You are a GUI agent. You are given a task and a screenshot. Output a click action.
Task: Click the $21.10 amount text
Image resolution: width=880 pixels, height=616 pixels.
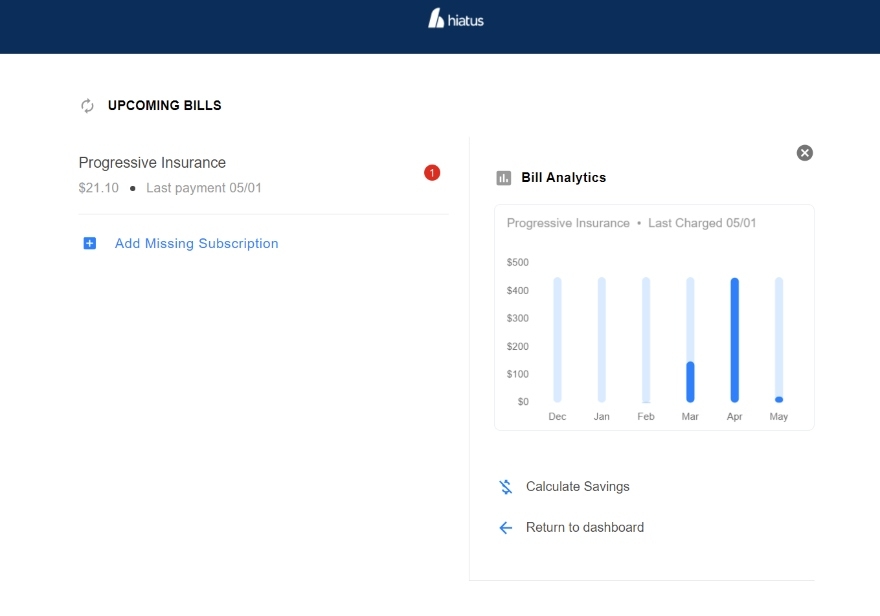click(99, 188)
